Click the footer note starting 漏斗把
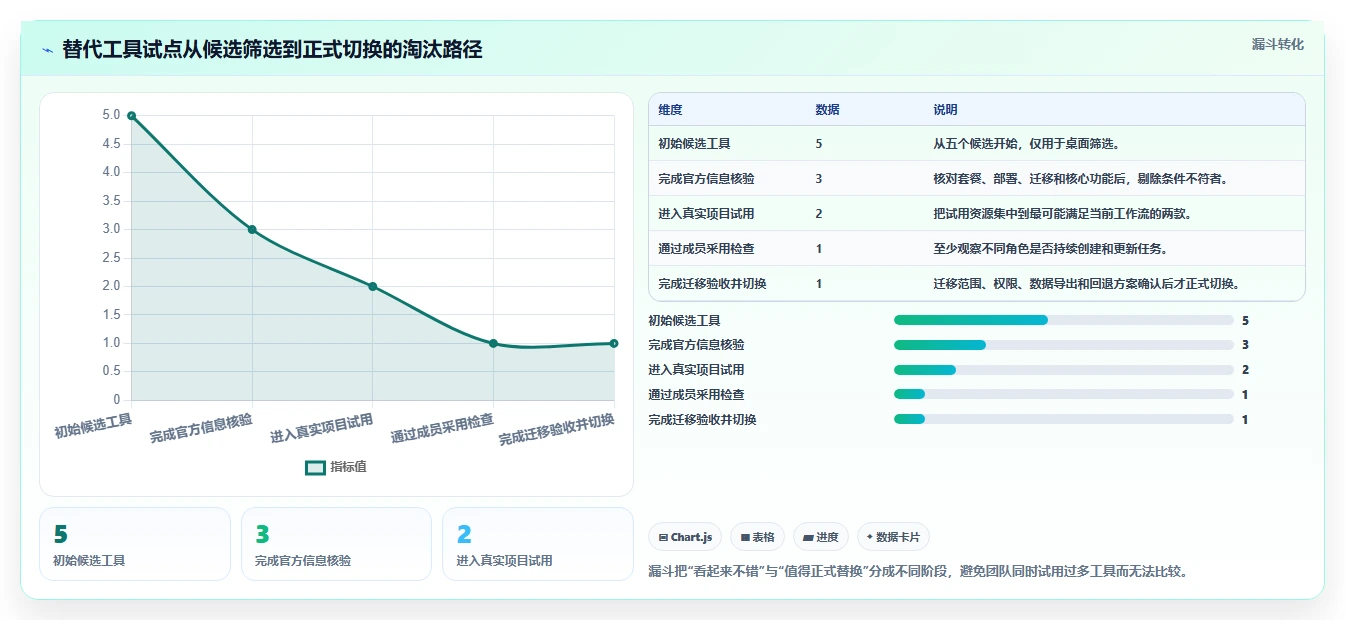 [918, 572]
